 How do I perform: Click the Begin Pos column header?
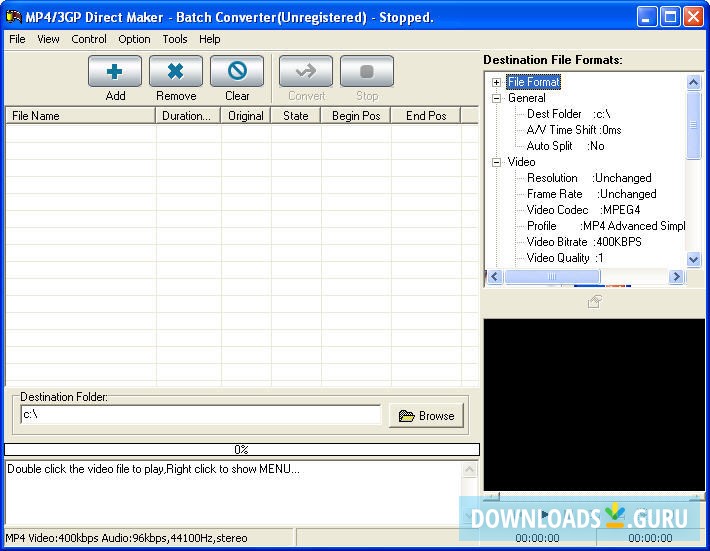click(356, 116)
